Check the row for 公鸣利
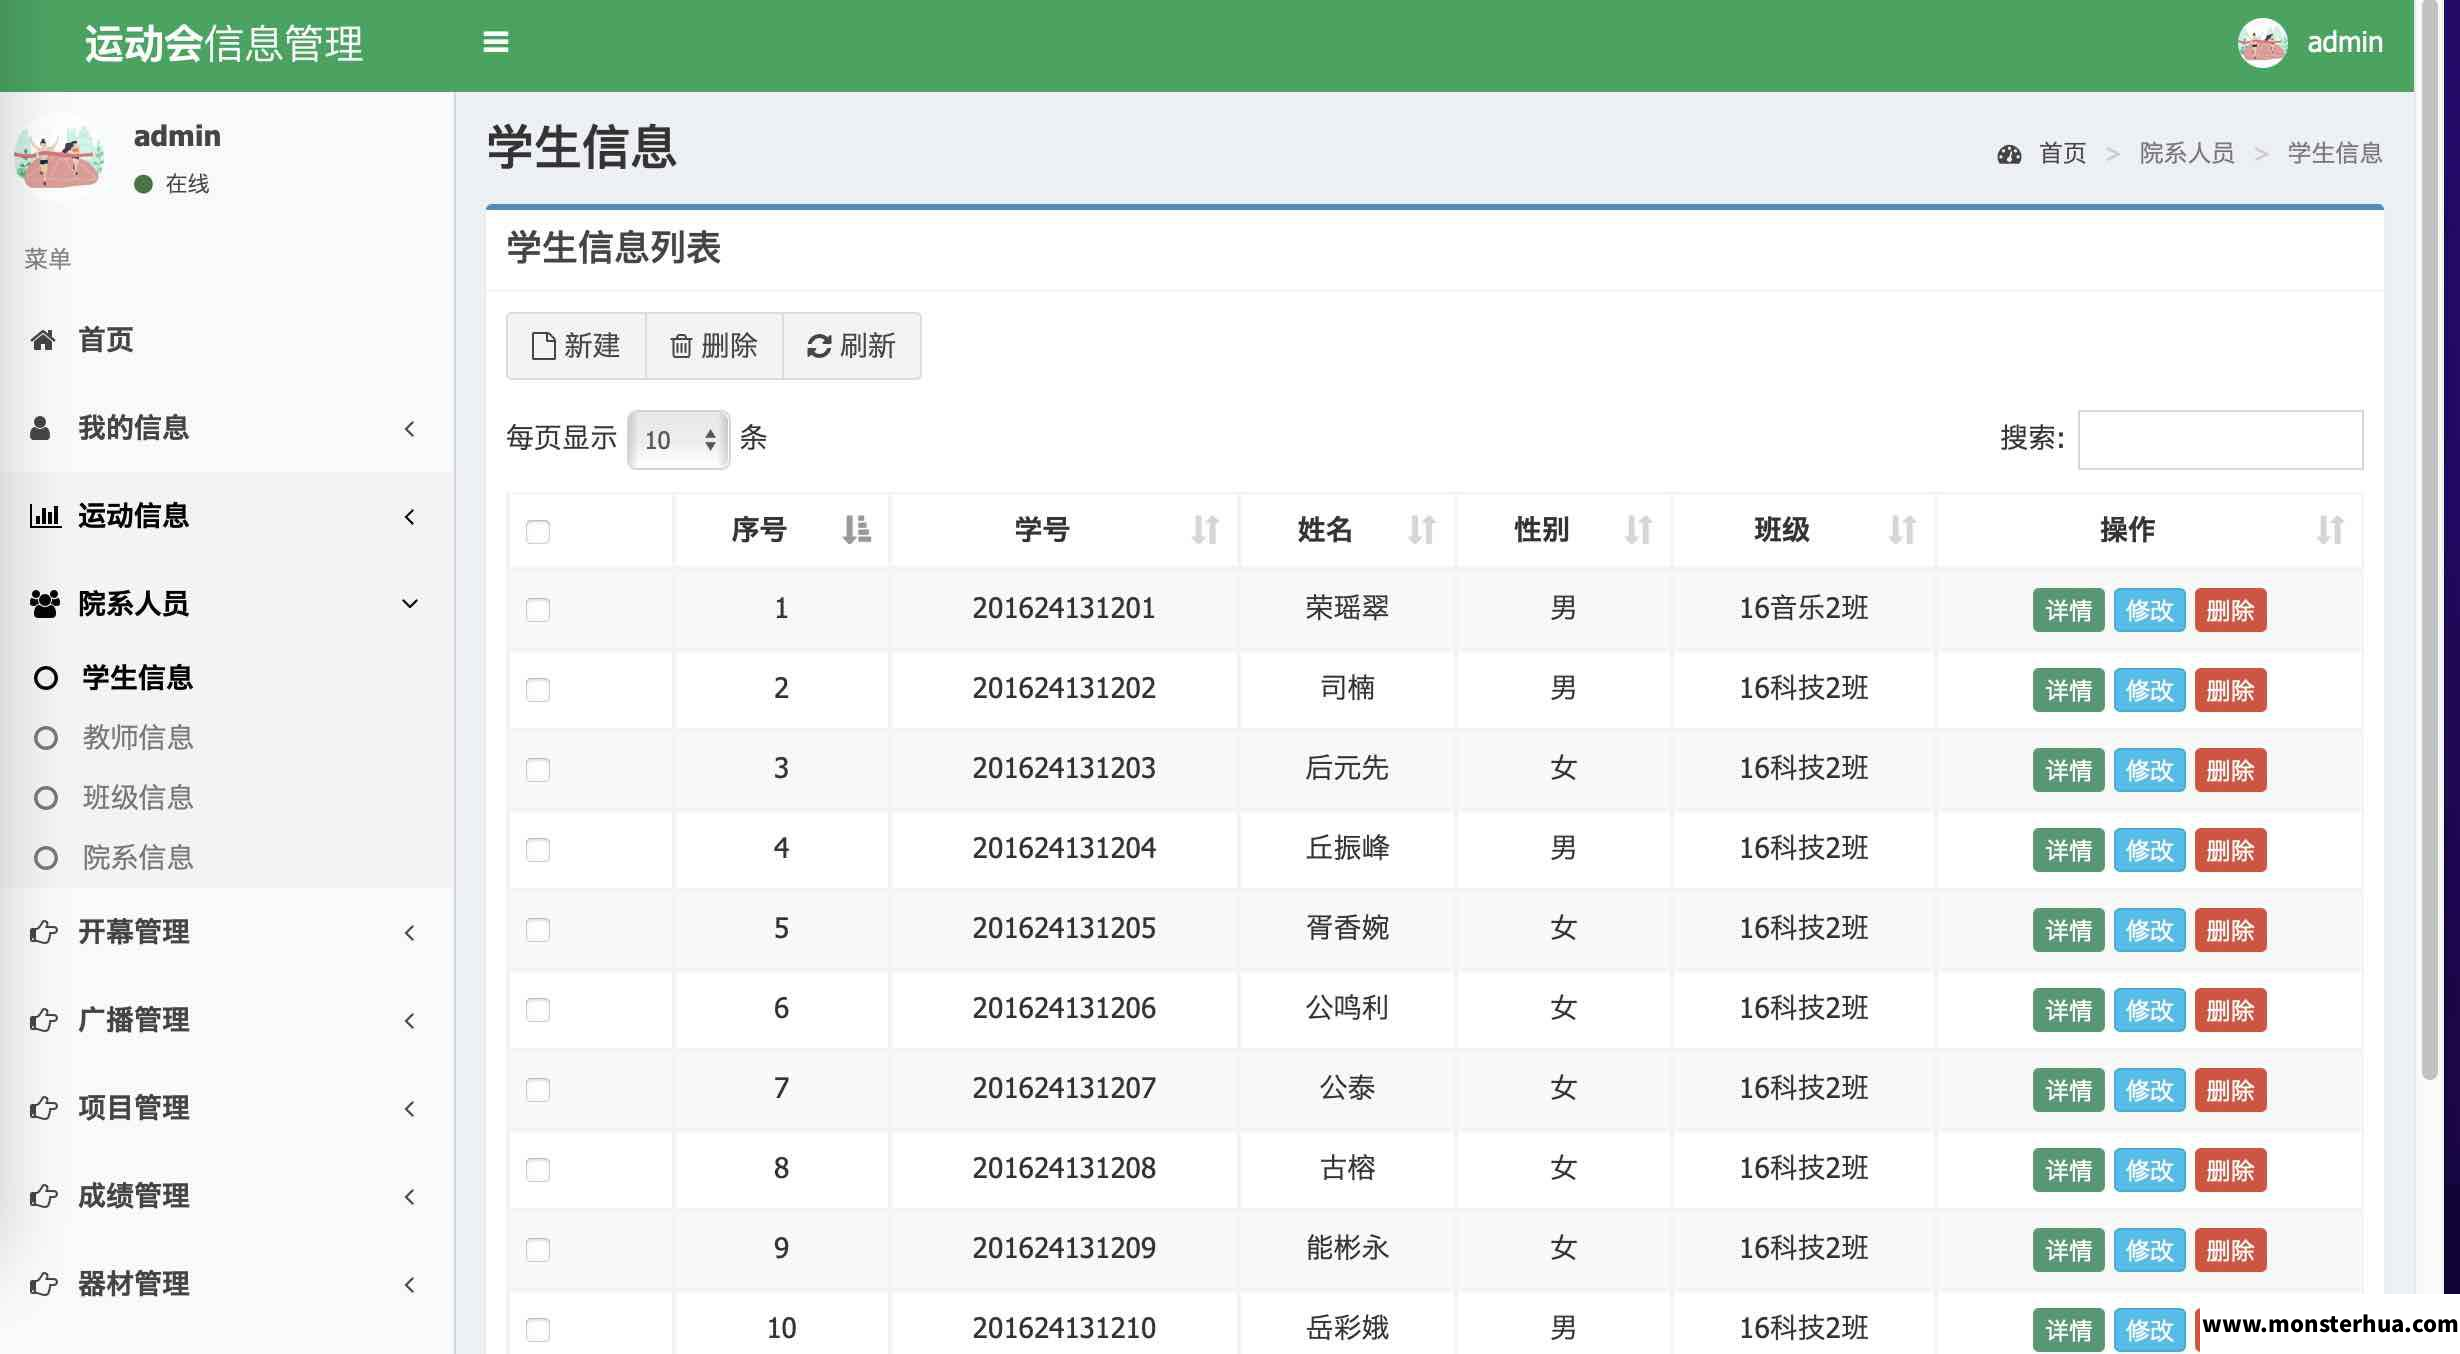Viewport: 2460px width, 1354px height. coord(538,1010)
